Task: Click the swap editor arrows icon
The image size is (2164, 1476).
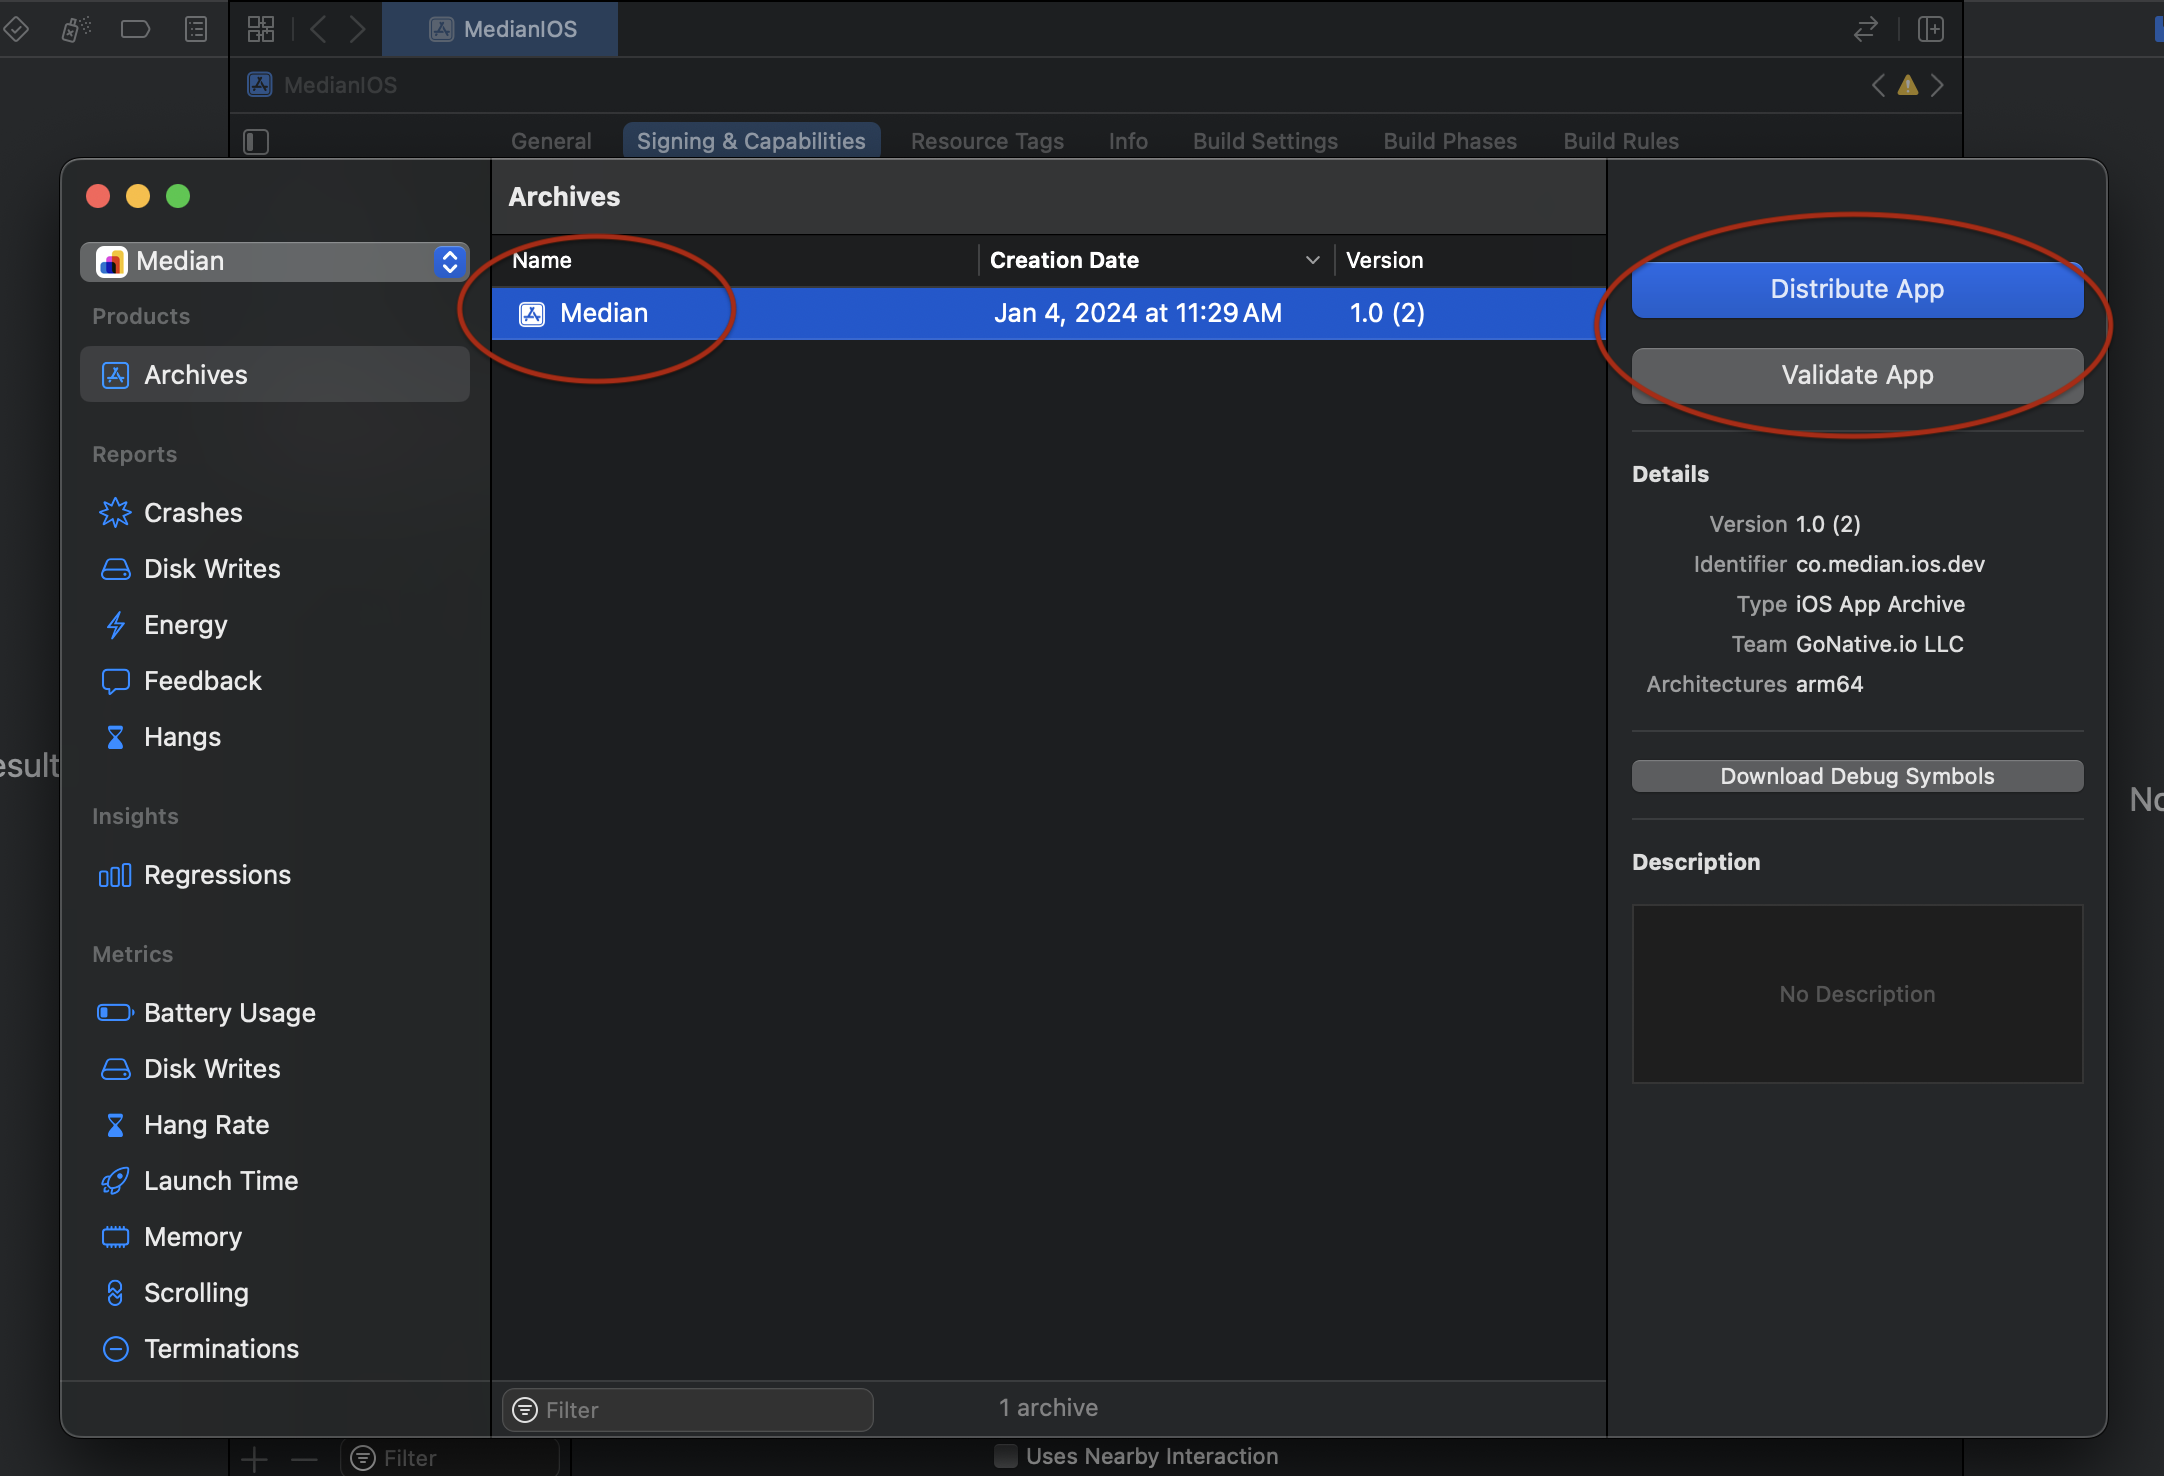Action: pos(1866,29)
